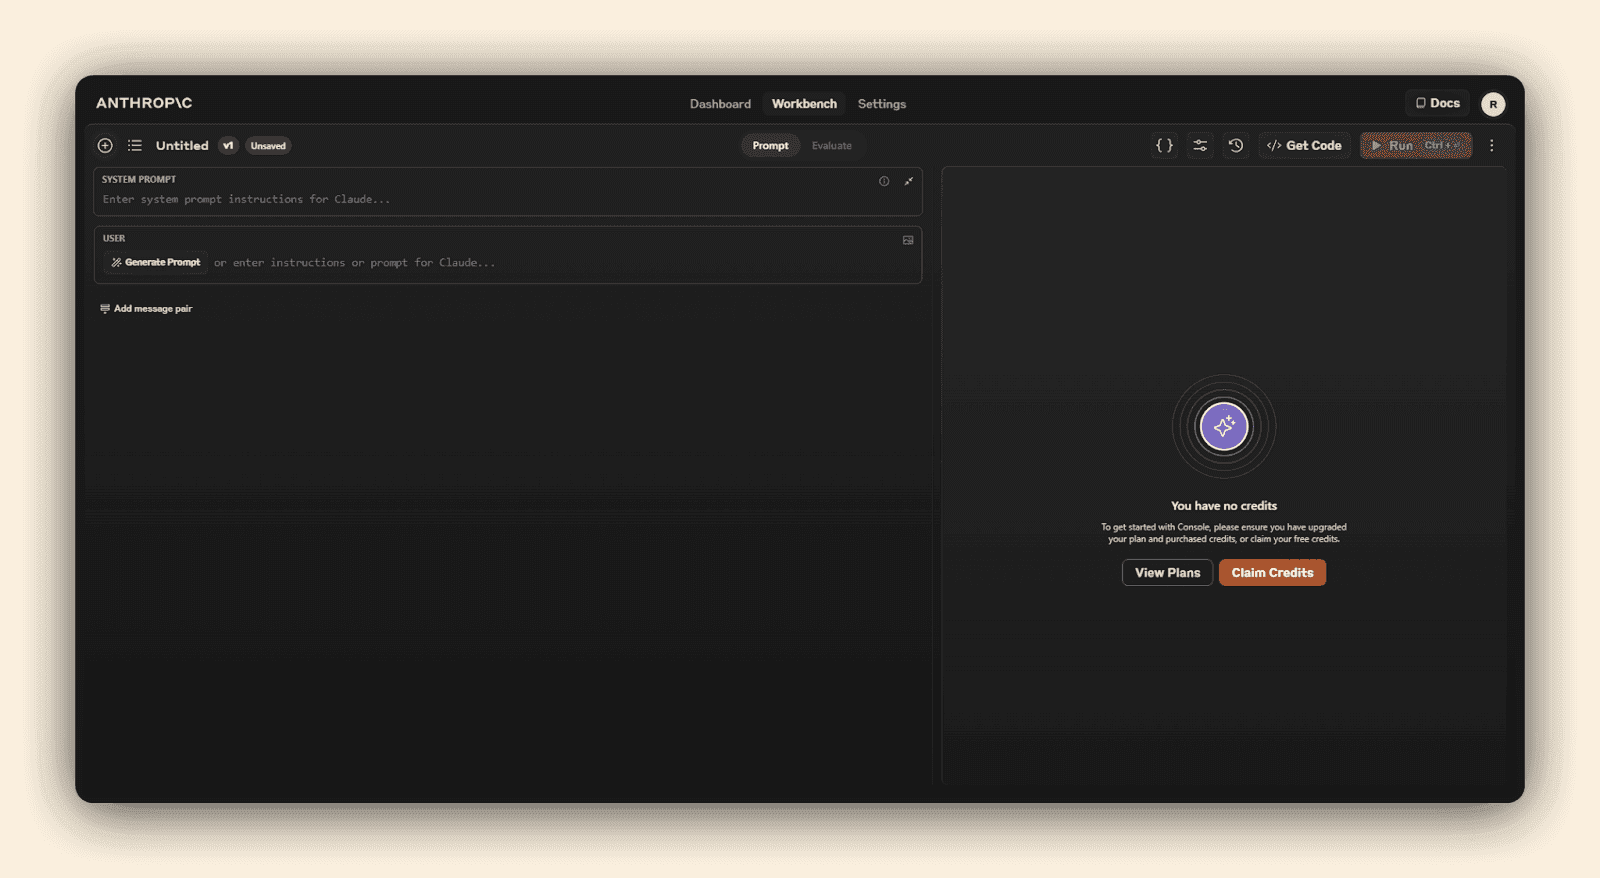The height and width of the screenshot is (878, 1600).
Task: Select the Prompt mode toggle
Action: pyautogui.click(x=770, y=146)
